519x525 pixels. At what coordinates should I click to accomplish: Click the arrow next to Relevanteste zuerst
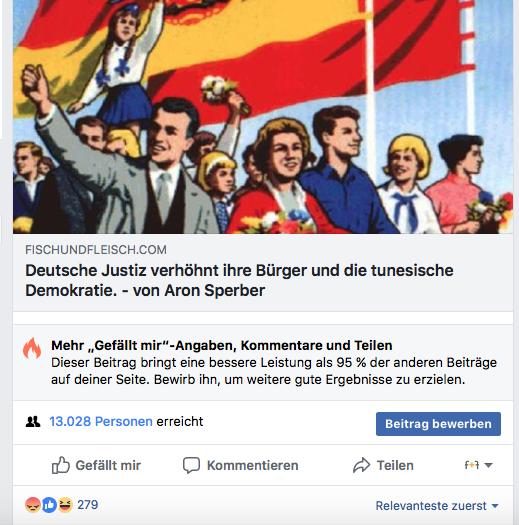pyautogui.click(x=495, y=506)
